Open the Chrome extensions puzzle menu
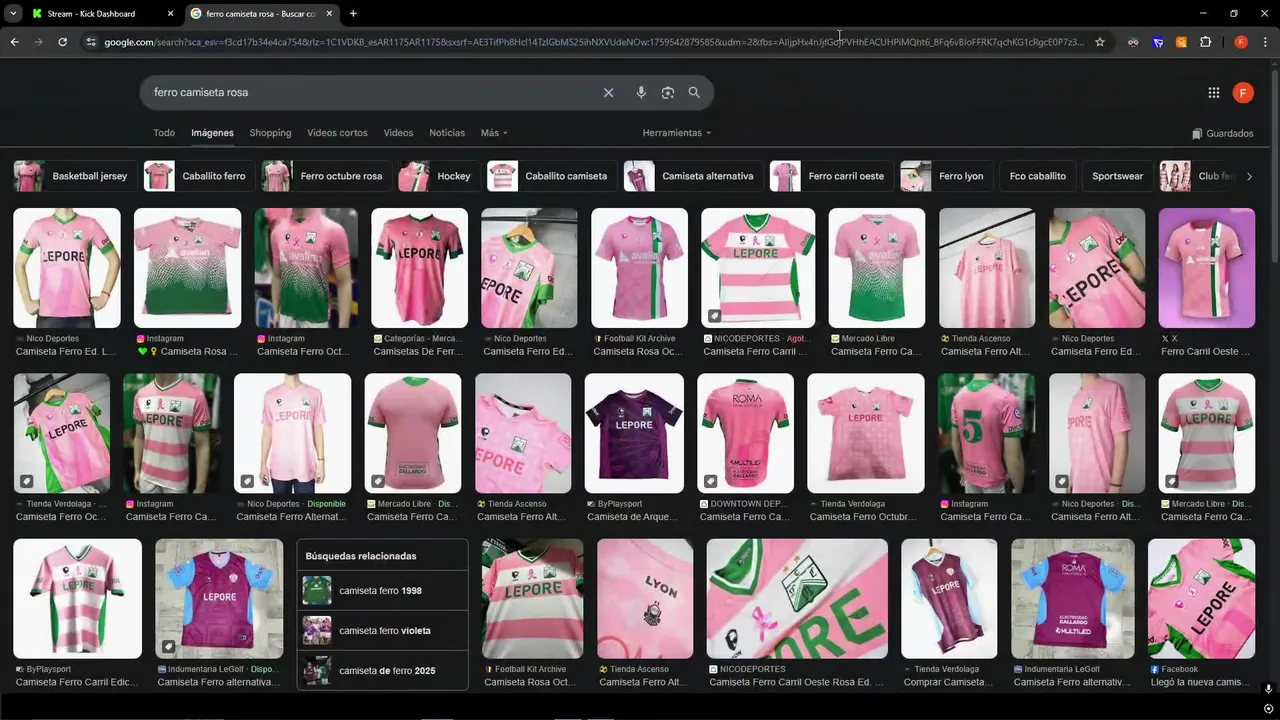The image size is (1280, 720). [x=1205, y=42]
